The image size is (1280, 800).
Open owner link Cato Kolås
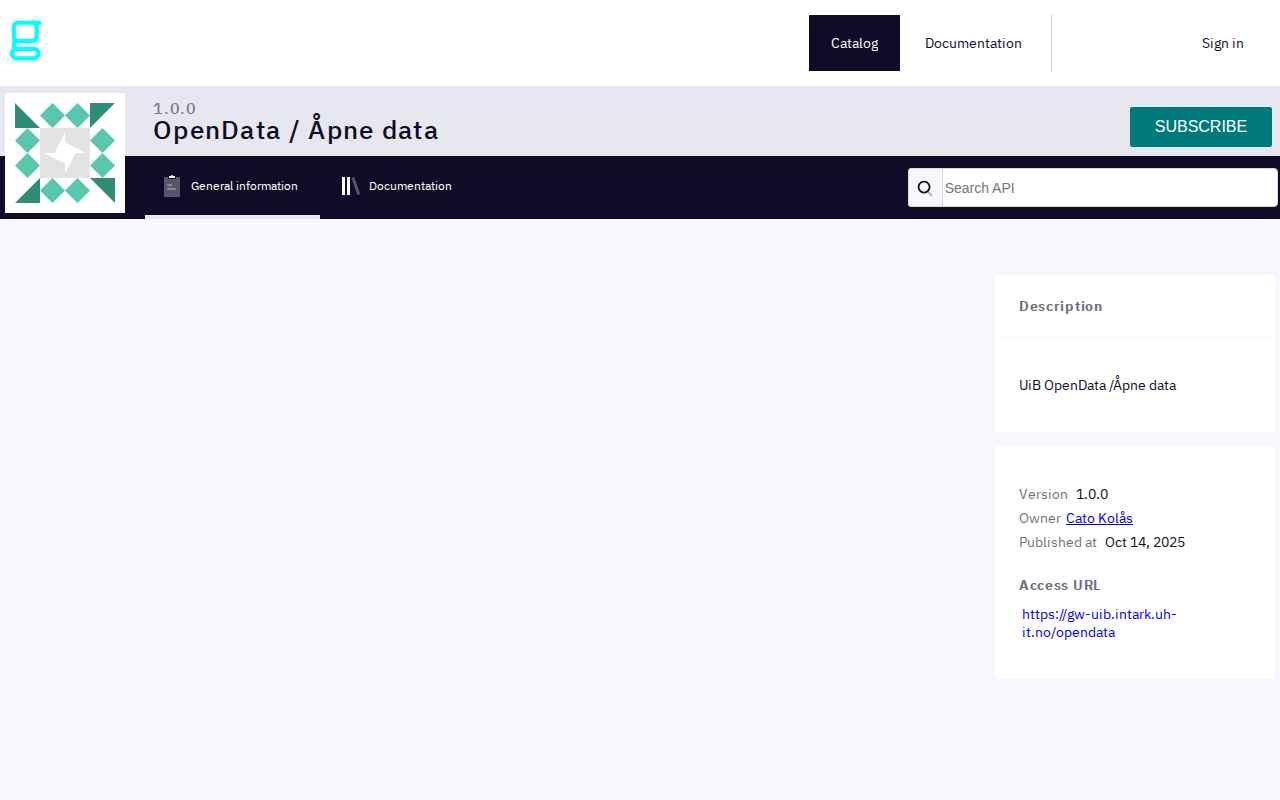pos(1099,518)
